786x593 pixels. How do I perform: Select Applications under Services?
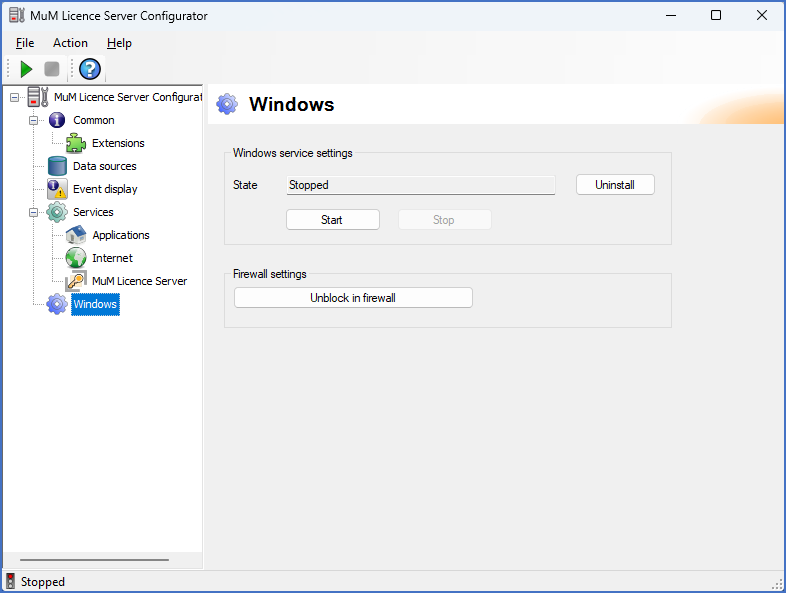click(121, 235)
